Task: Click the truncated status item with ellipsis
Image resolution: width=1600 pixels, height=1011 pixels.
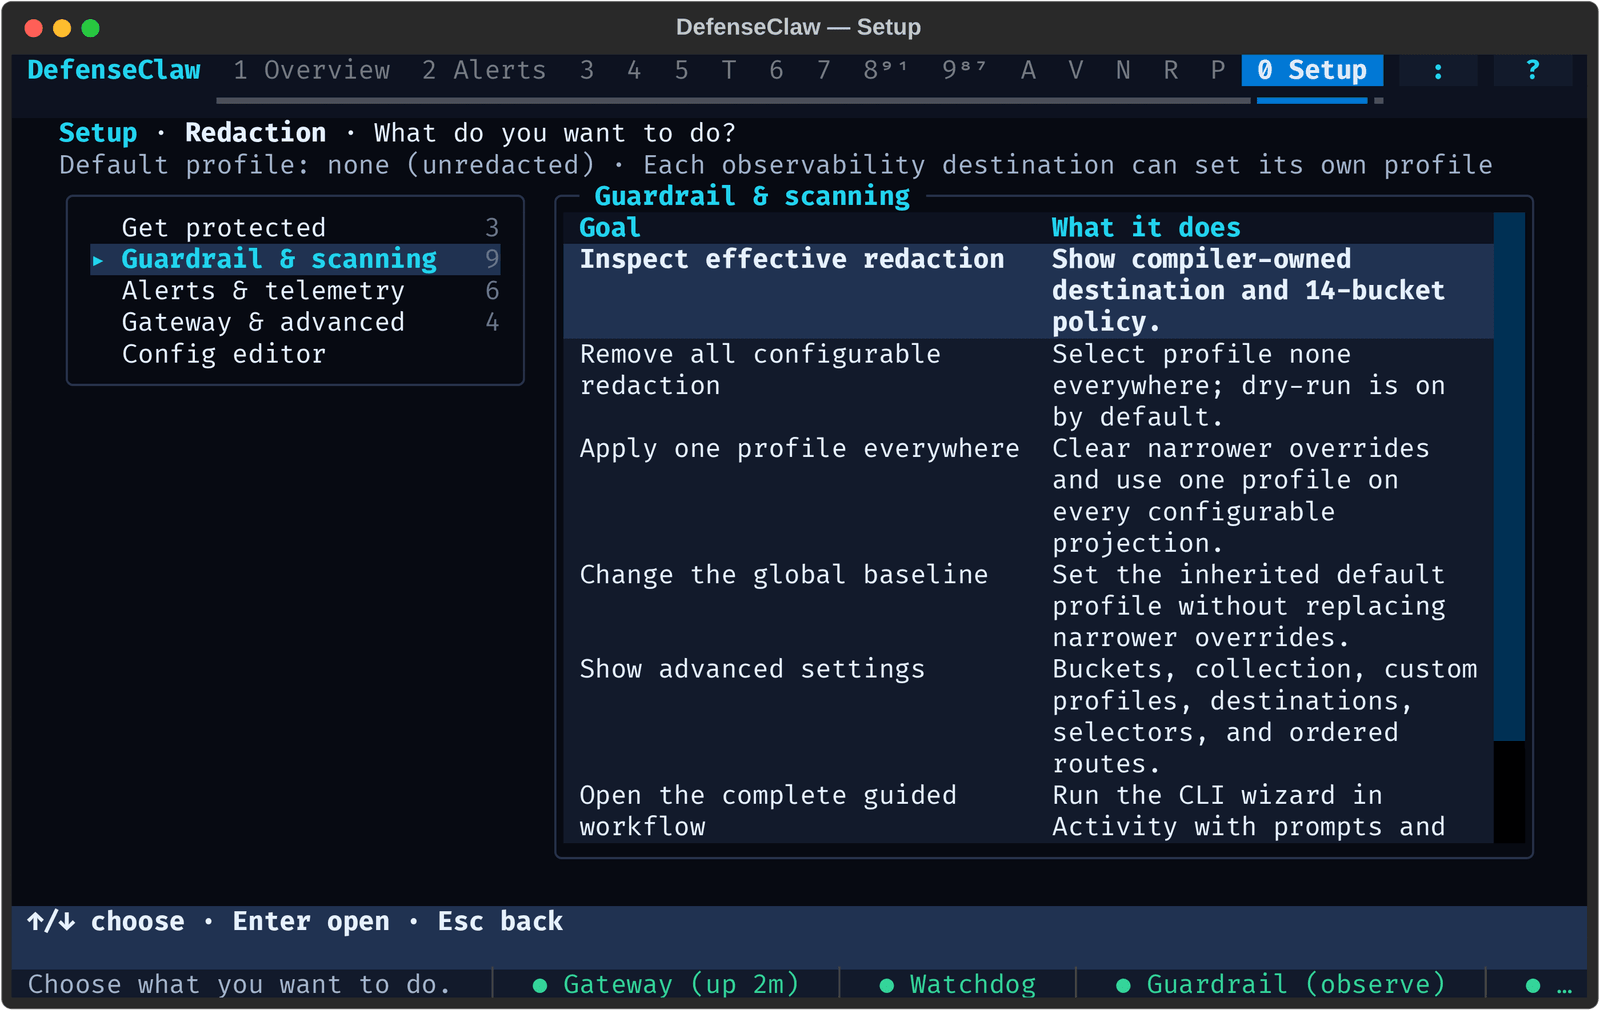Action: click(1548, 986)
